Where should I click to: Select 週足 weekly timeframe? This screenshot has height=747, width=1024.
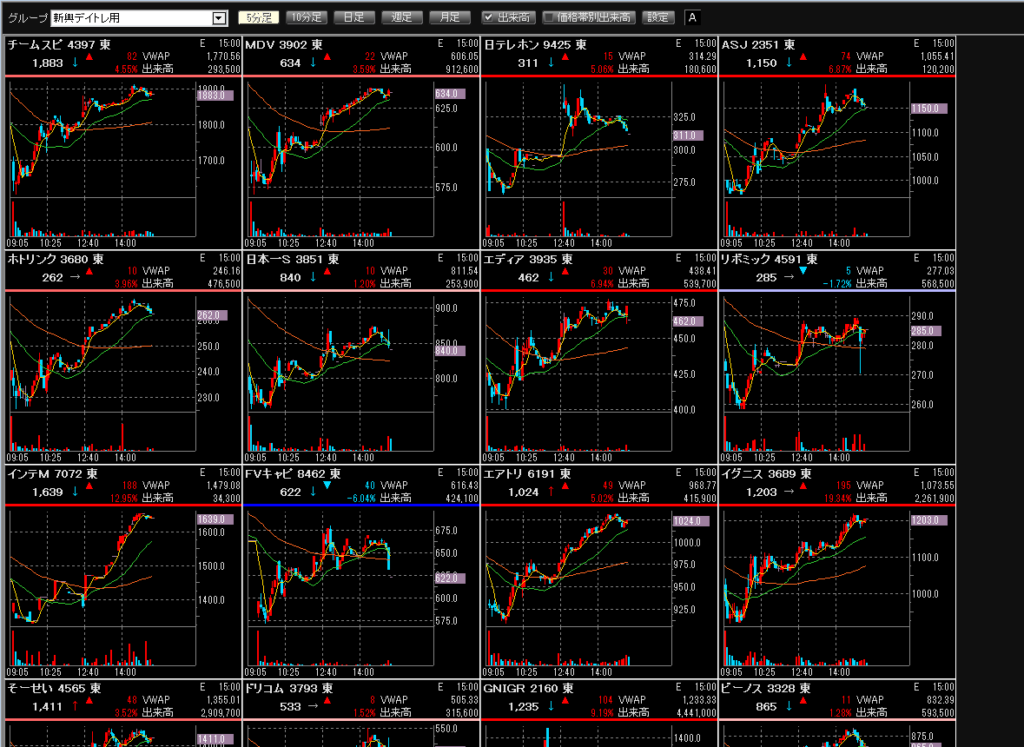[x=400, y=17]
